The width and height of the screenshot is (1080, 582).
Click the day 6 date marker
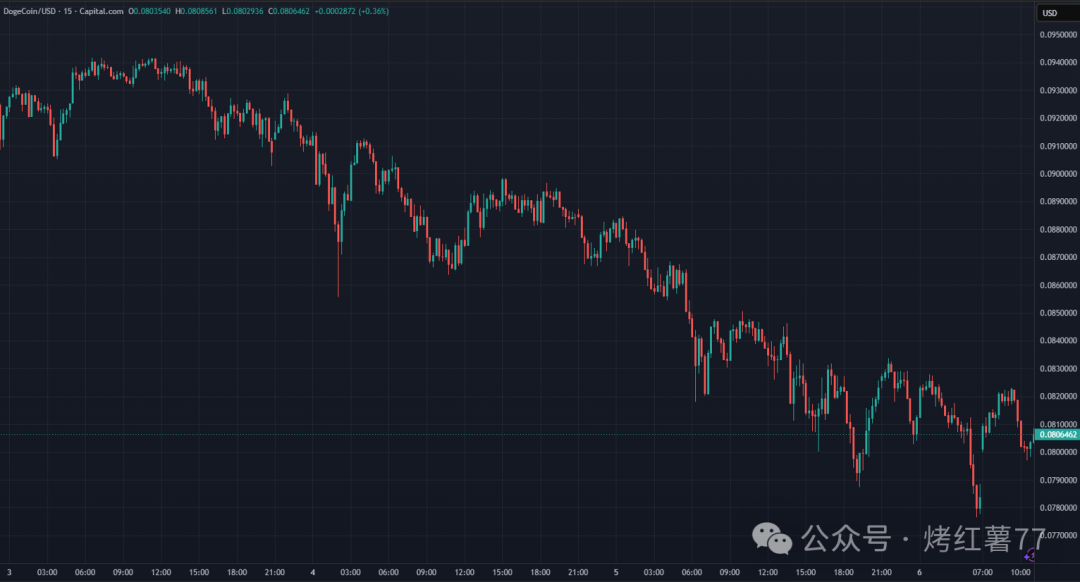tap(919, 572)
